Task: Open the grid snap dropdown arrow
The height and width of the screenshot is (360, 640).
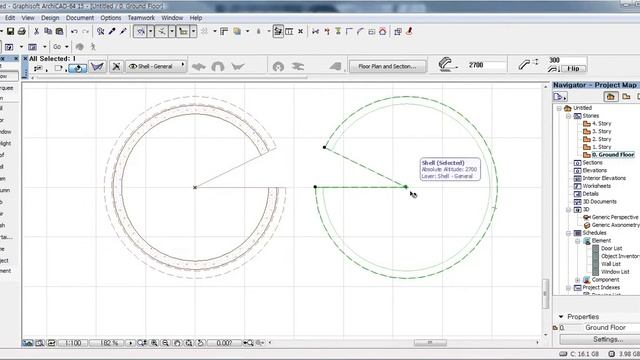Action: 193,31
